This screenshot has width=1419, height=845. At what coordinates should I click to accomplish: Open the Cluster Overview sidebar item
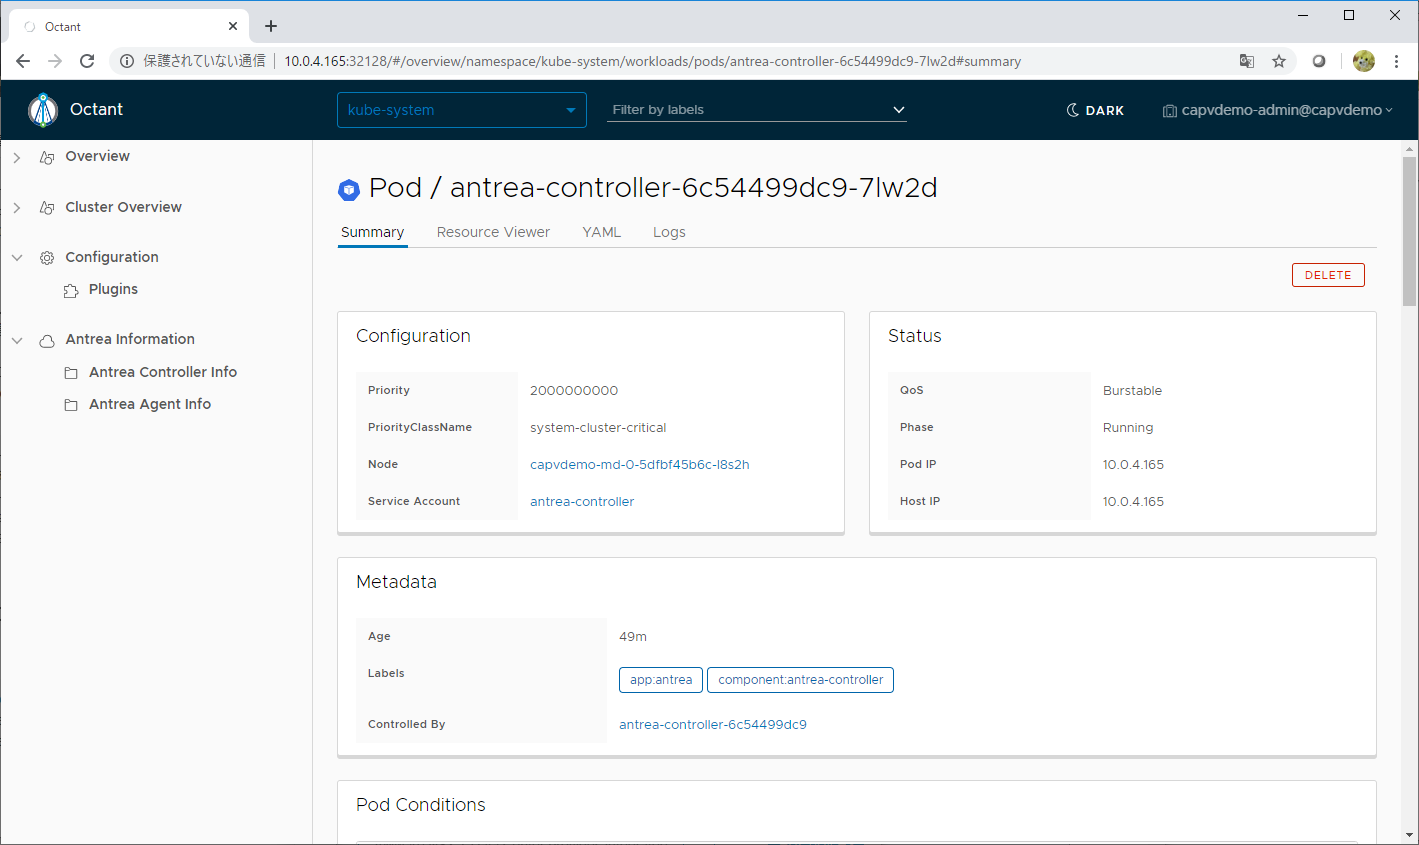coord(123,207)
